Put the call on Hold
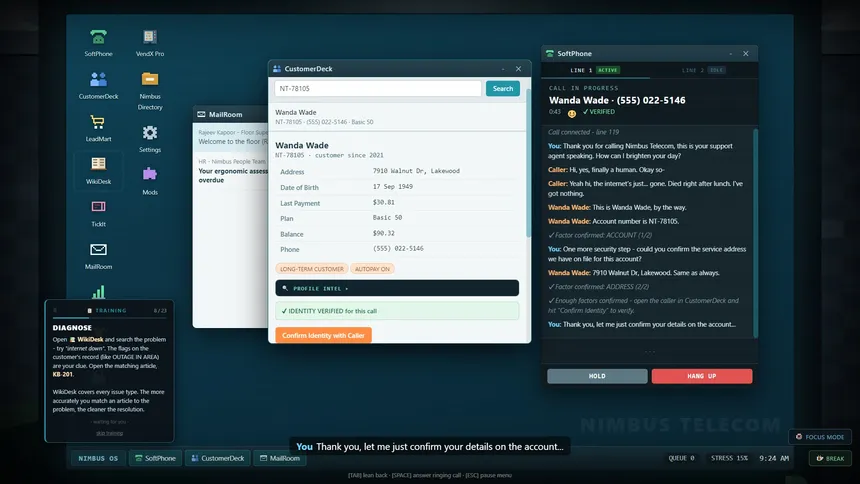This screenshot has height=484, width=860. click(597, 376)
